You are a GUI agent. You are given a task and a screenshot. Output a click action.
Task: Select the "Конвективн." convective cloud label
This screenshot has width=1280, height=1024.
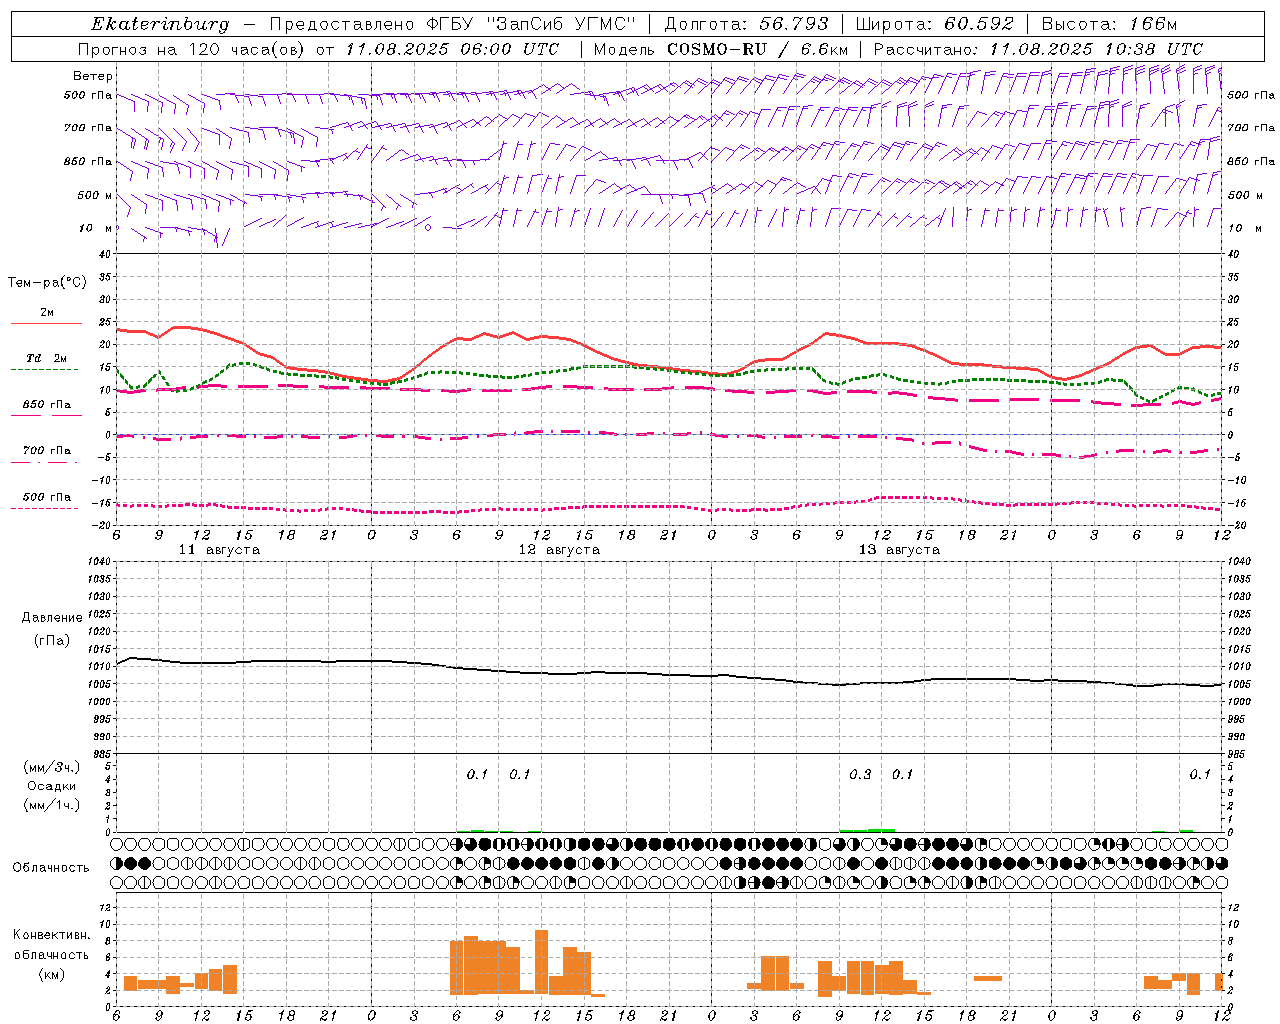point(52,935)
